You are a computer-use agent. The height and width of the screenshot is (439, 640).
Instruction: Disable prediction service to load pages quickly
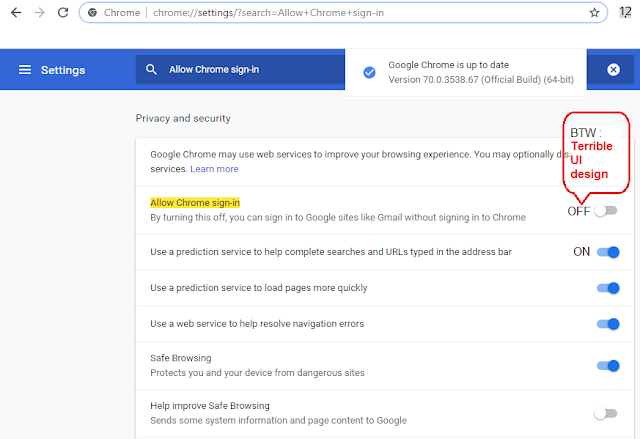[608, 288]
